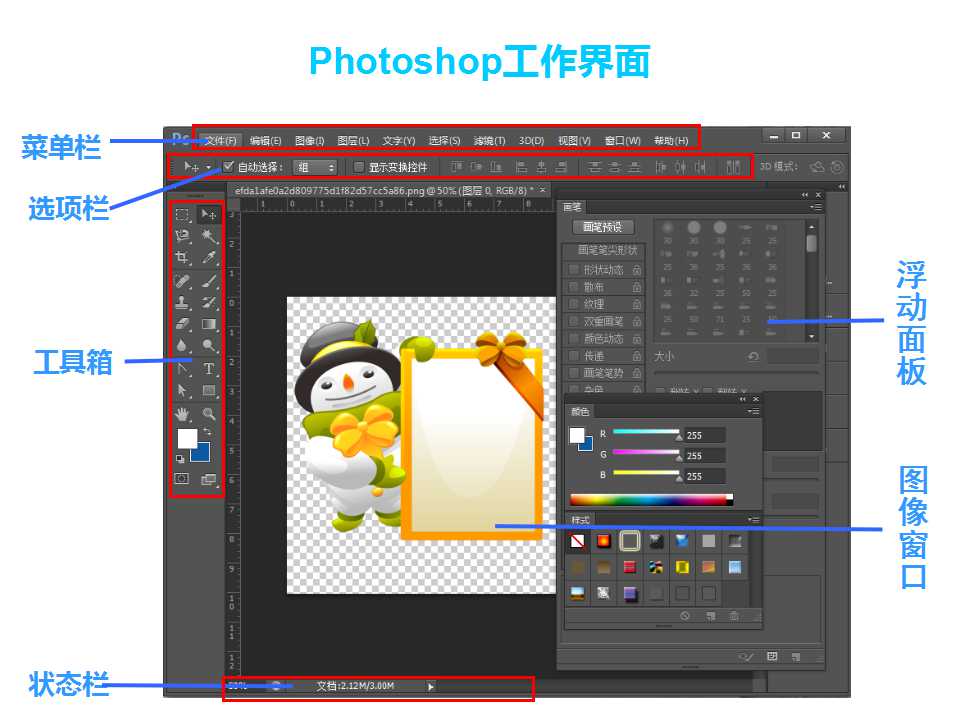Choose the Crop tool
The image size is (960, 720).
coord(182,257)
